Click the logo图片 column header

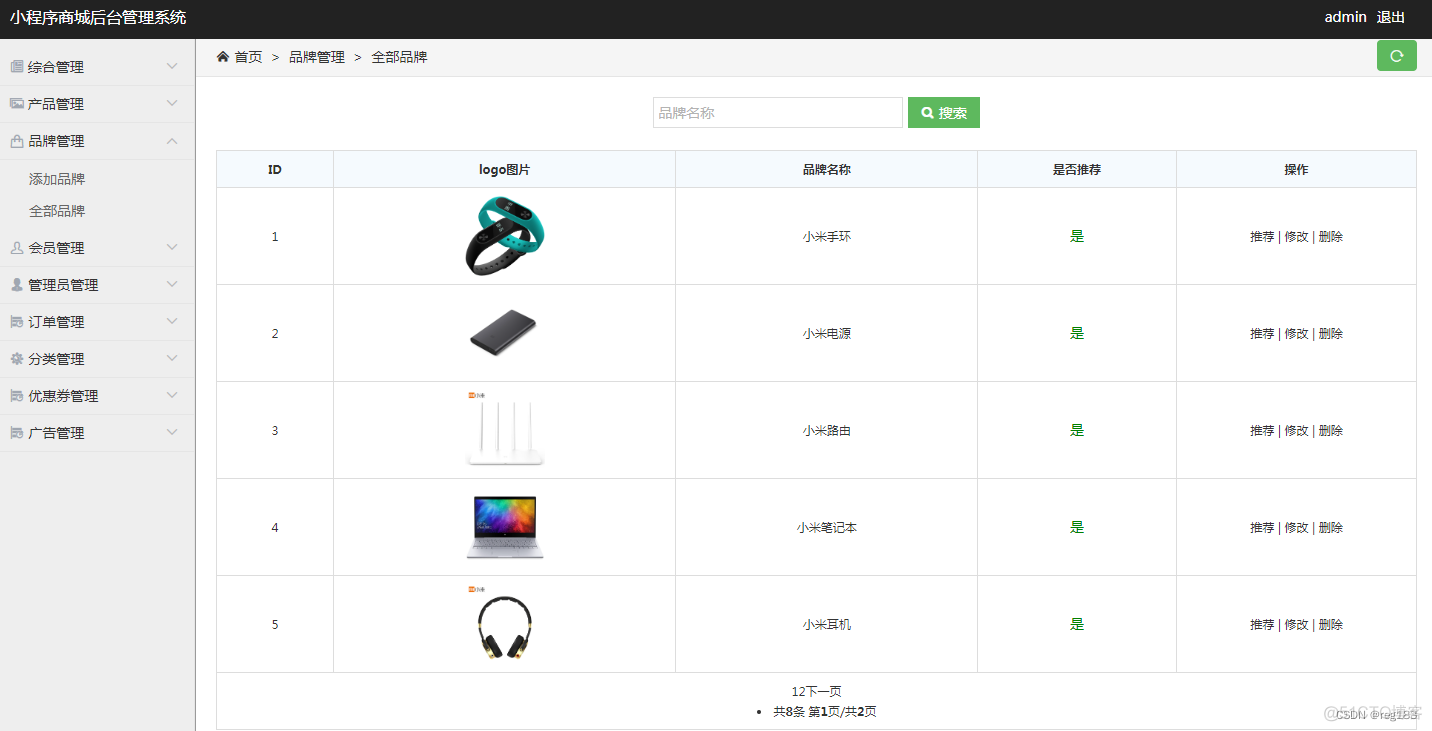[504, 170]
